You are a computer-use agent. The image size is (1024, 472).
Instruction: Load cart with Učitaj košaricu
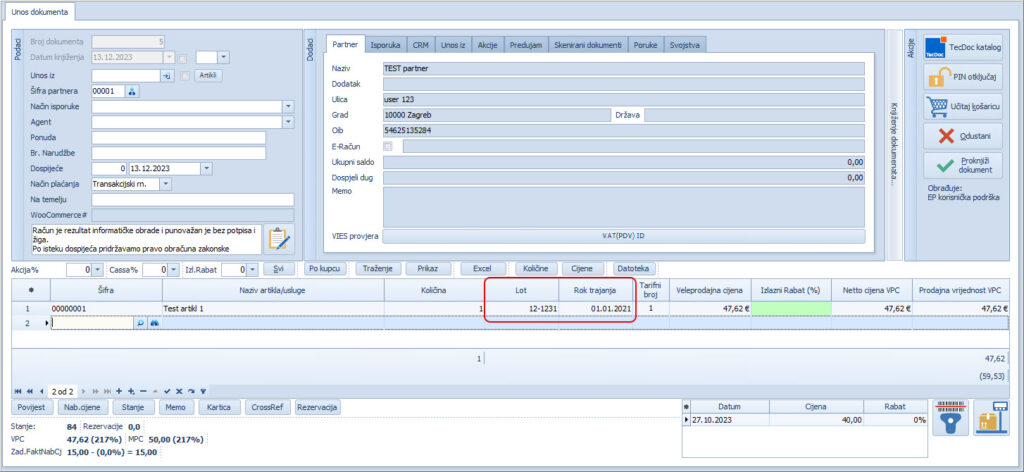(963, 106)
